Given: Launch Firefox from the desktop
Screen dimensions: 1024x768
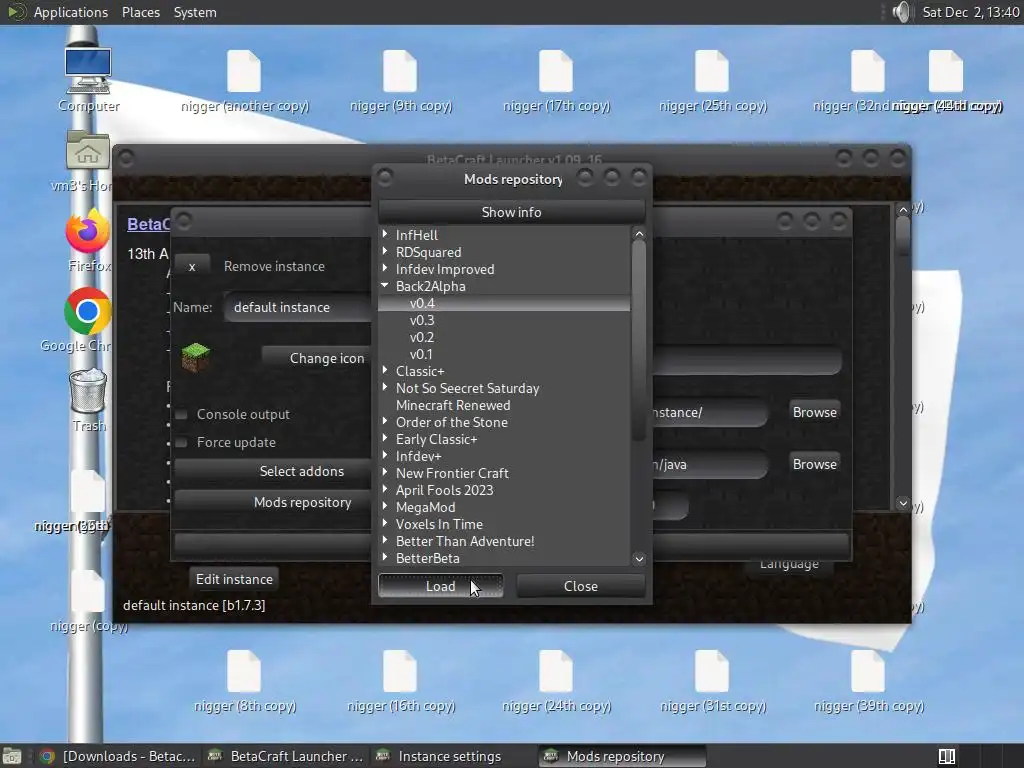Looking at the screenshot, I should [x=88, y=231].
